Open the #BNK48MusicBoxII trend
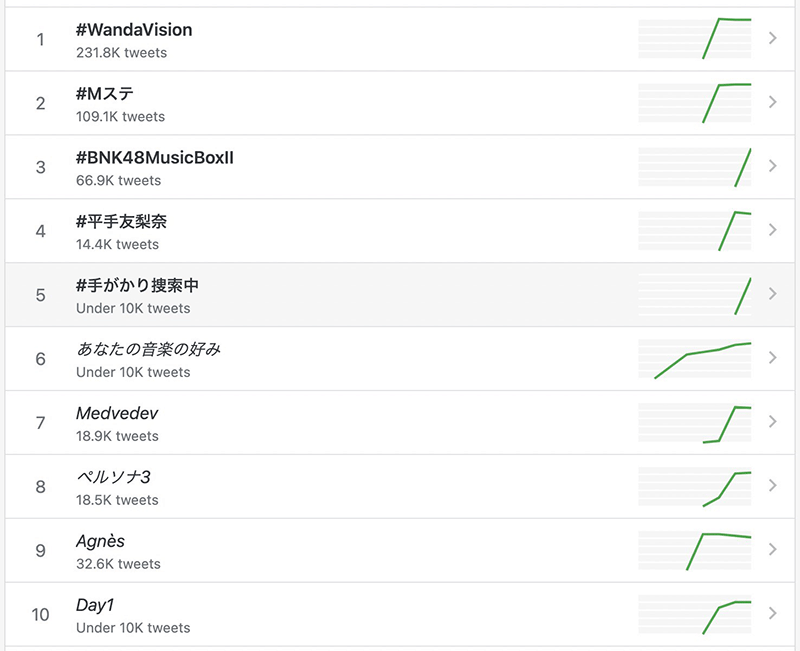This screenshot has height=651, width=800. coord(155,158)
